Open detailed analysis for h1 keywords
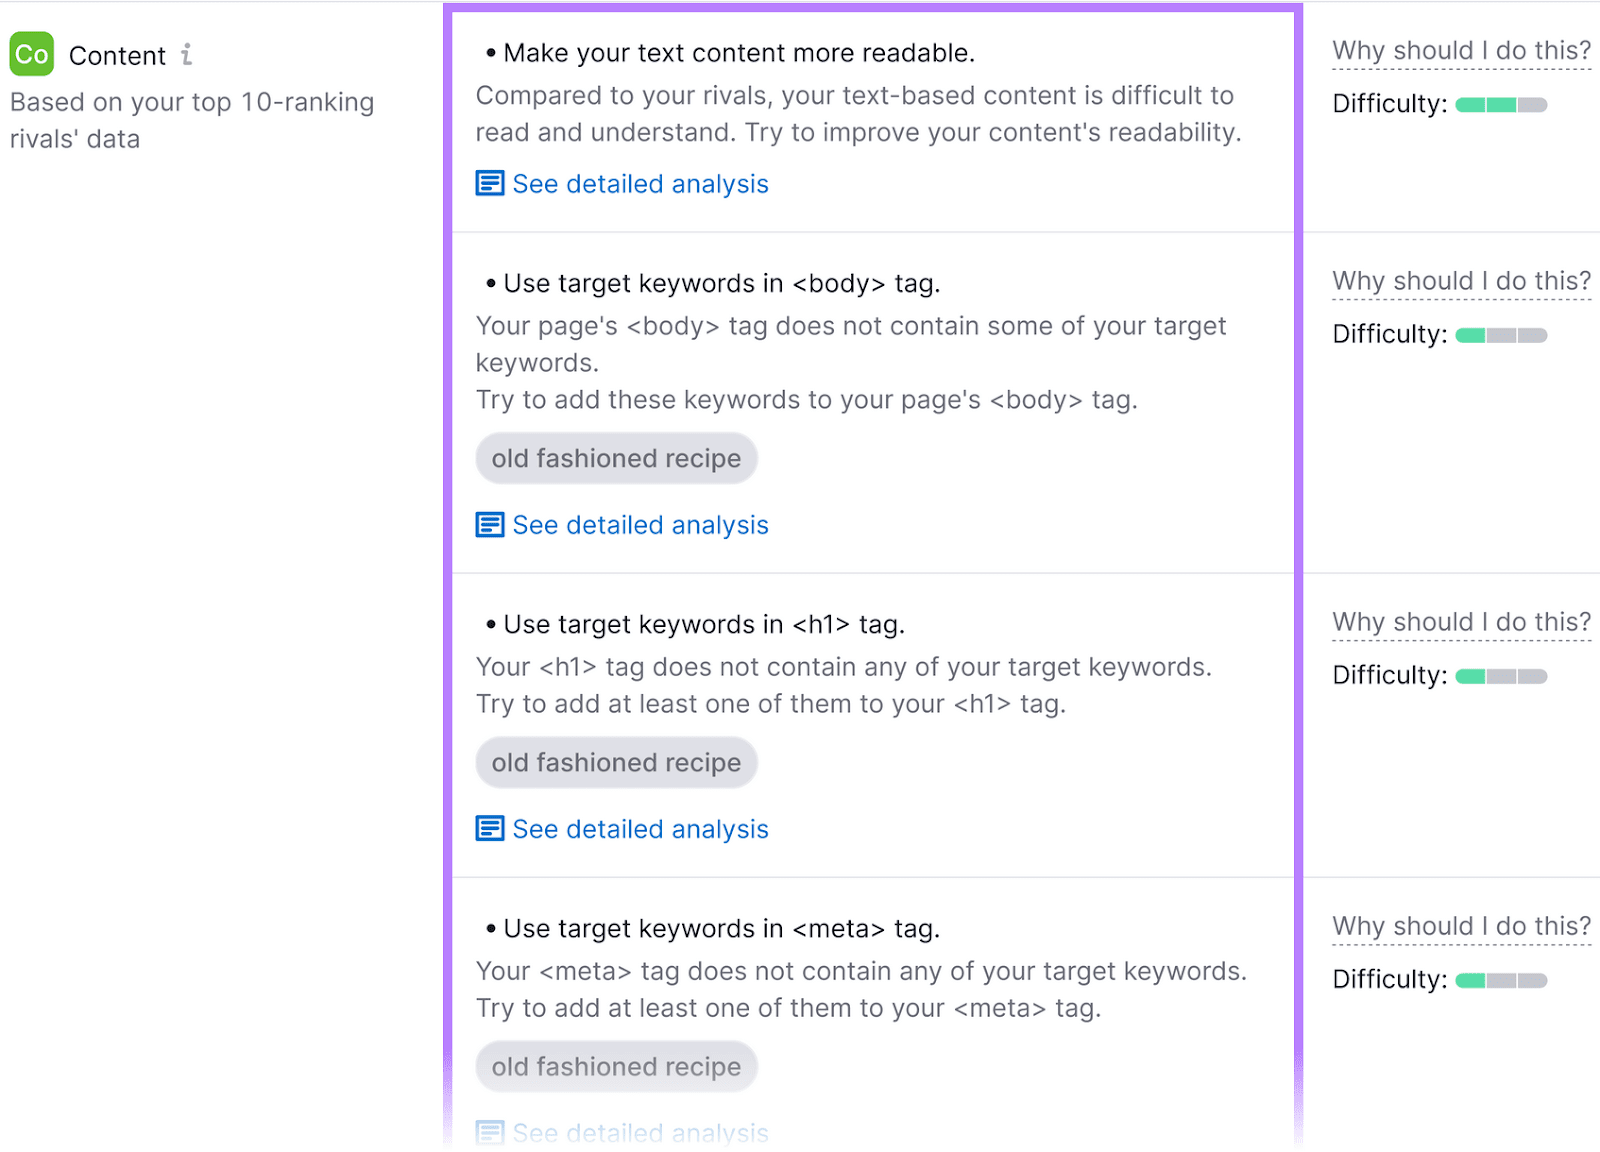1600x1152 pixels. tap(639, 829)
